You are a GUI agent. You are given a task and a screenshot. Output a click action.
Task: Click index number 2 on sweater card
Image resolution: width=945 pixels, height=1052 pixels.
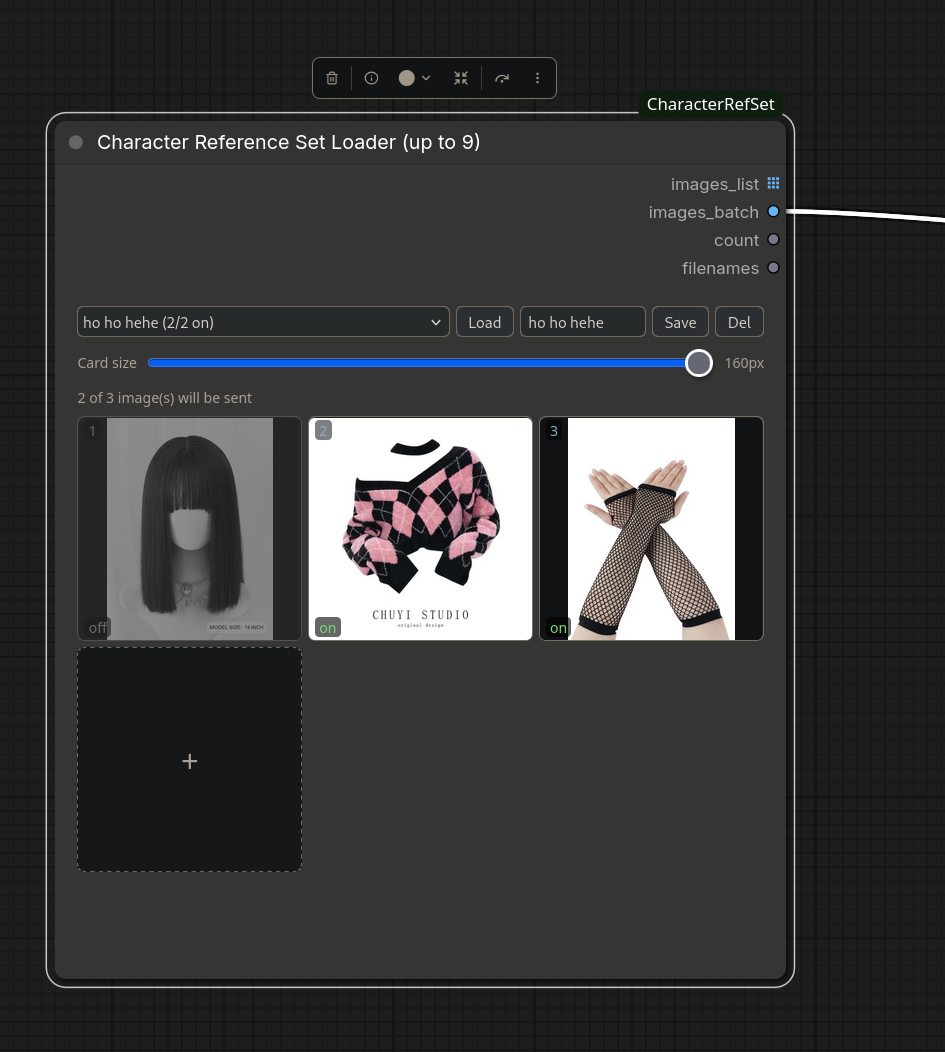pos(323,431)
